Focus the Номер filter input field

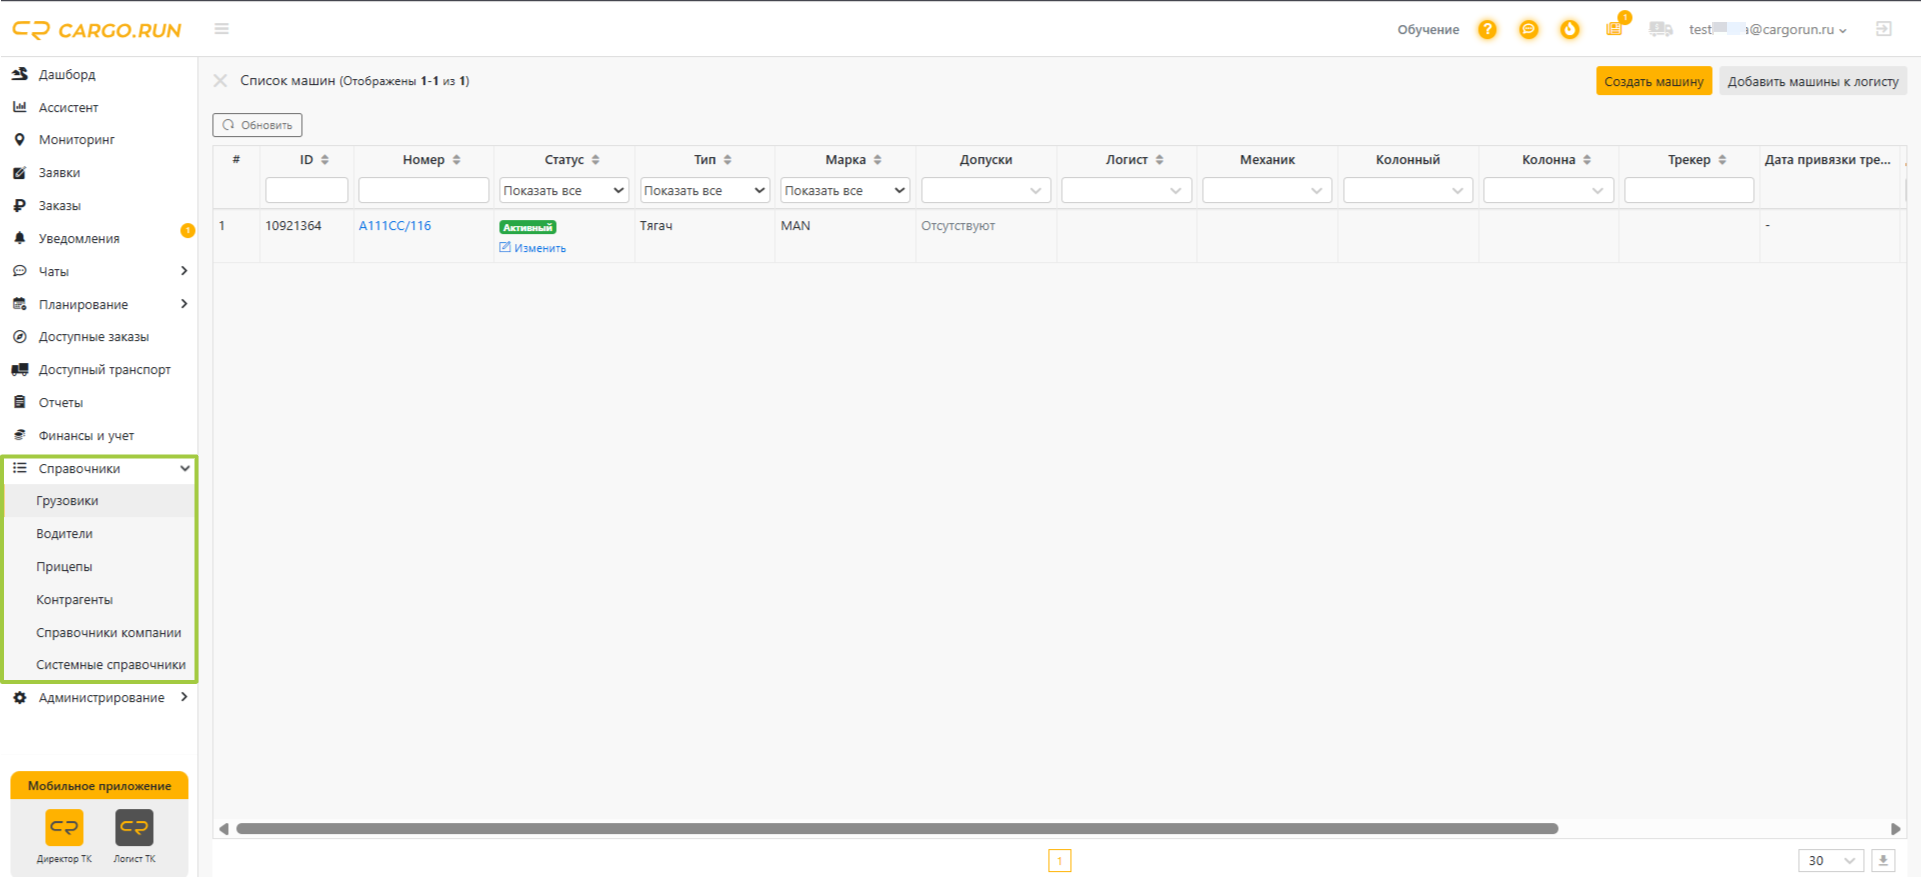tap(424, 190)
